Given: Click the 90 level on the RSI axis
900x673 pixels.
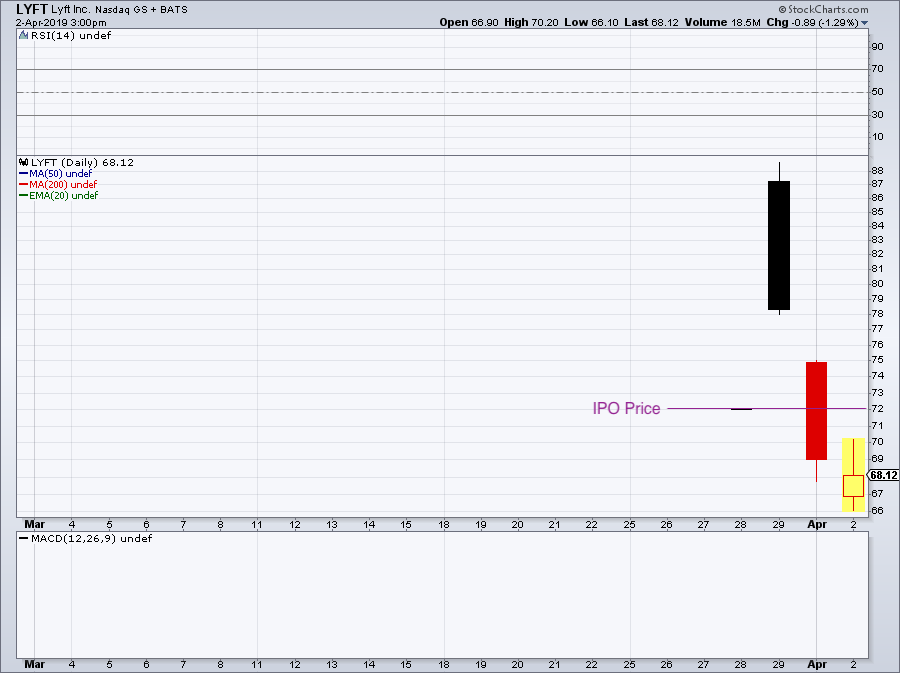Looking at the screenshot, I should pos(877,46).
